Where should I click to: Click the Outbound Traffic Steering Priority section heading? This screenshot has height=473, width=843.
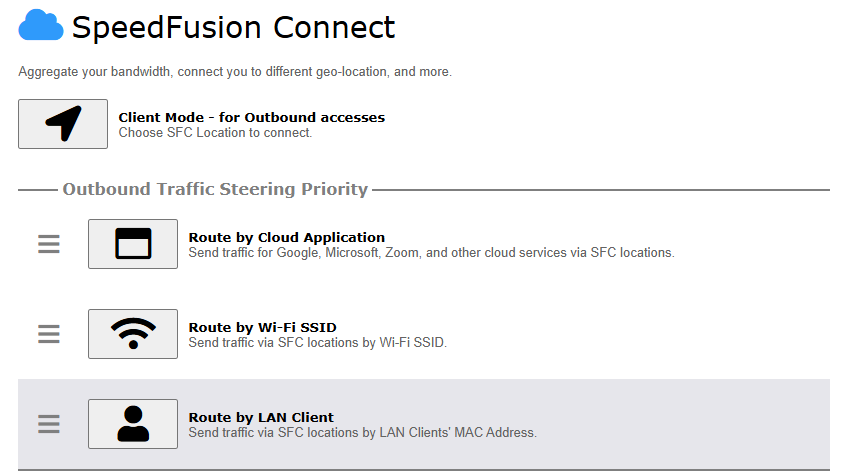click(x=215, y=189)
